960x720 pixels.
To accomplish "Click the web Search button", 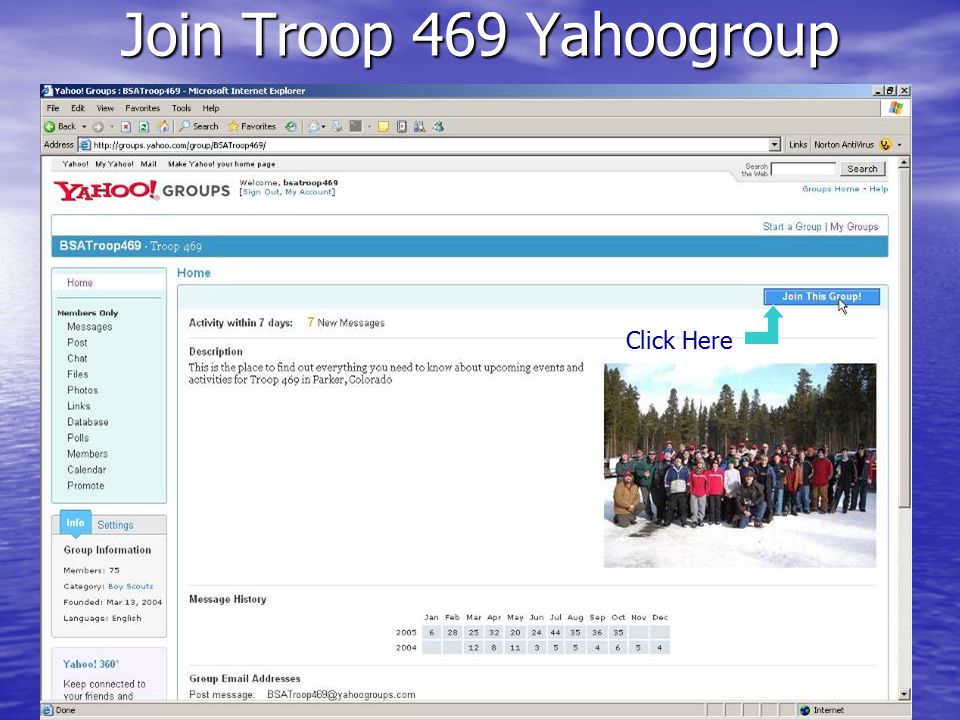I will coord(862,169).
